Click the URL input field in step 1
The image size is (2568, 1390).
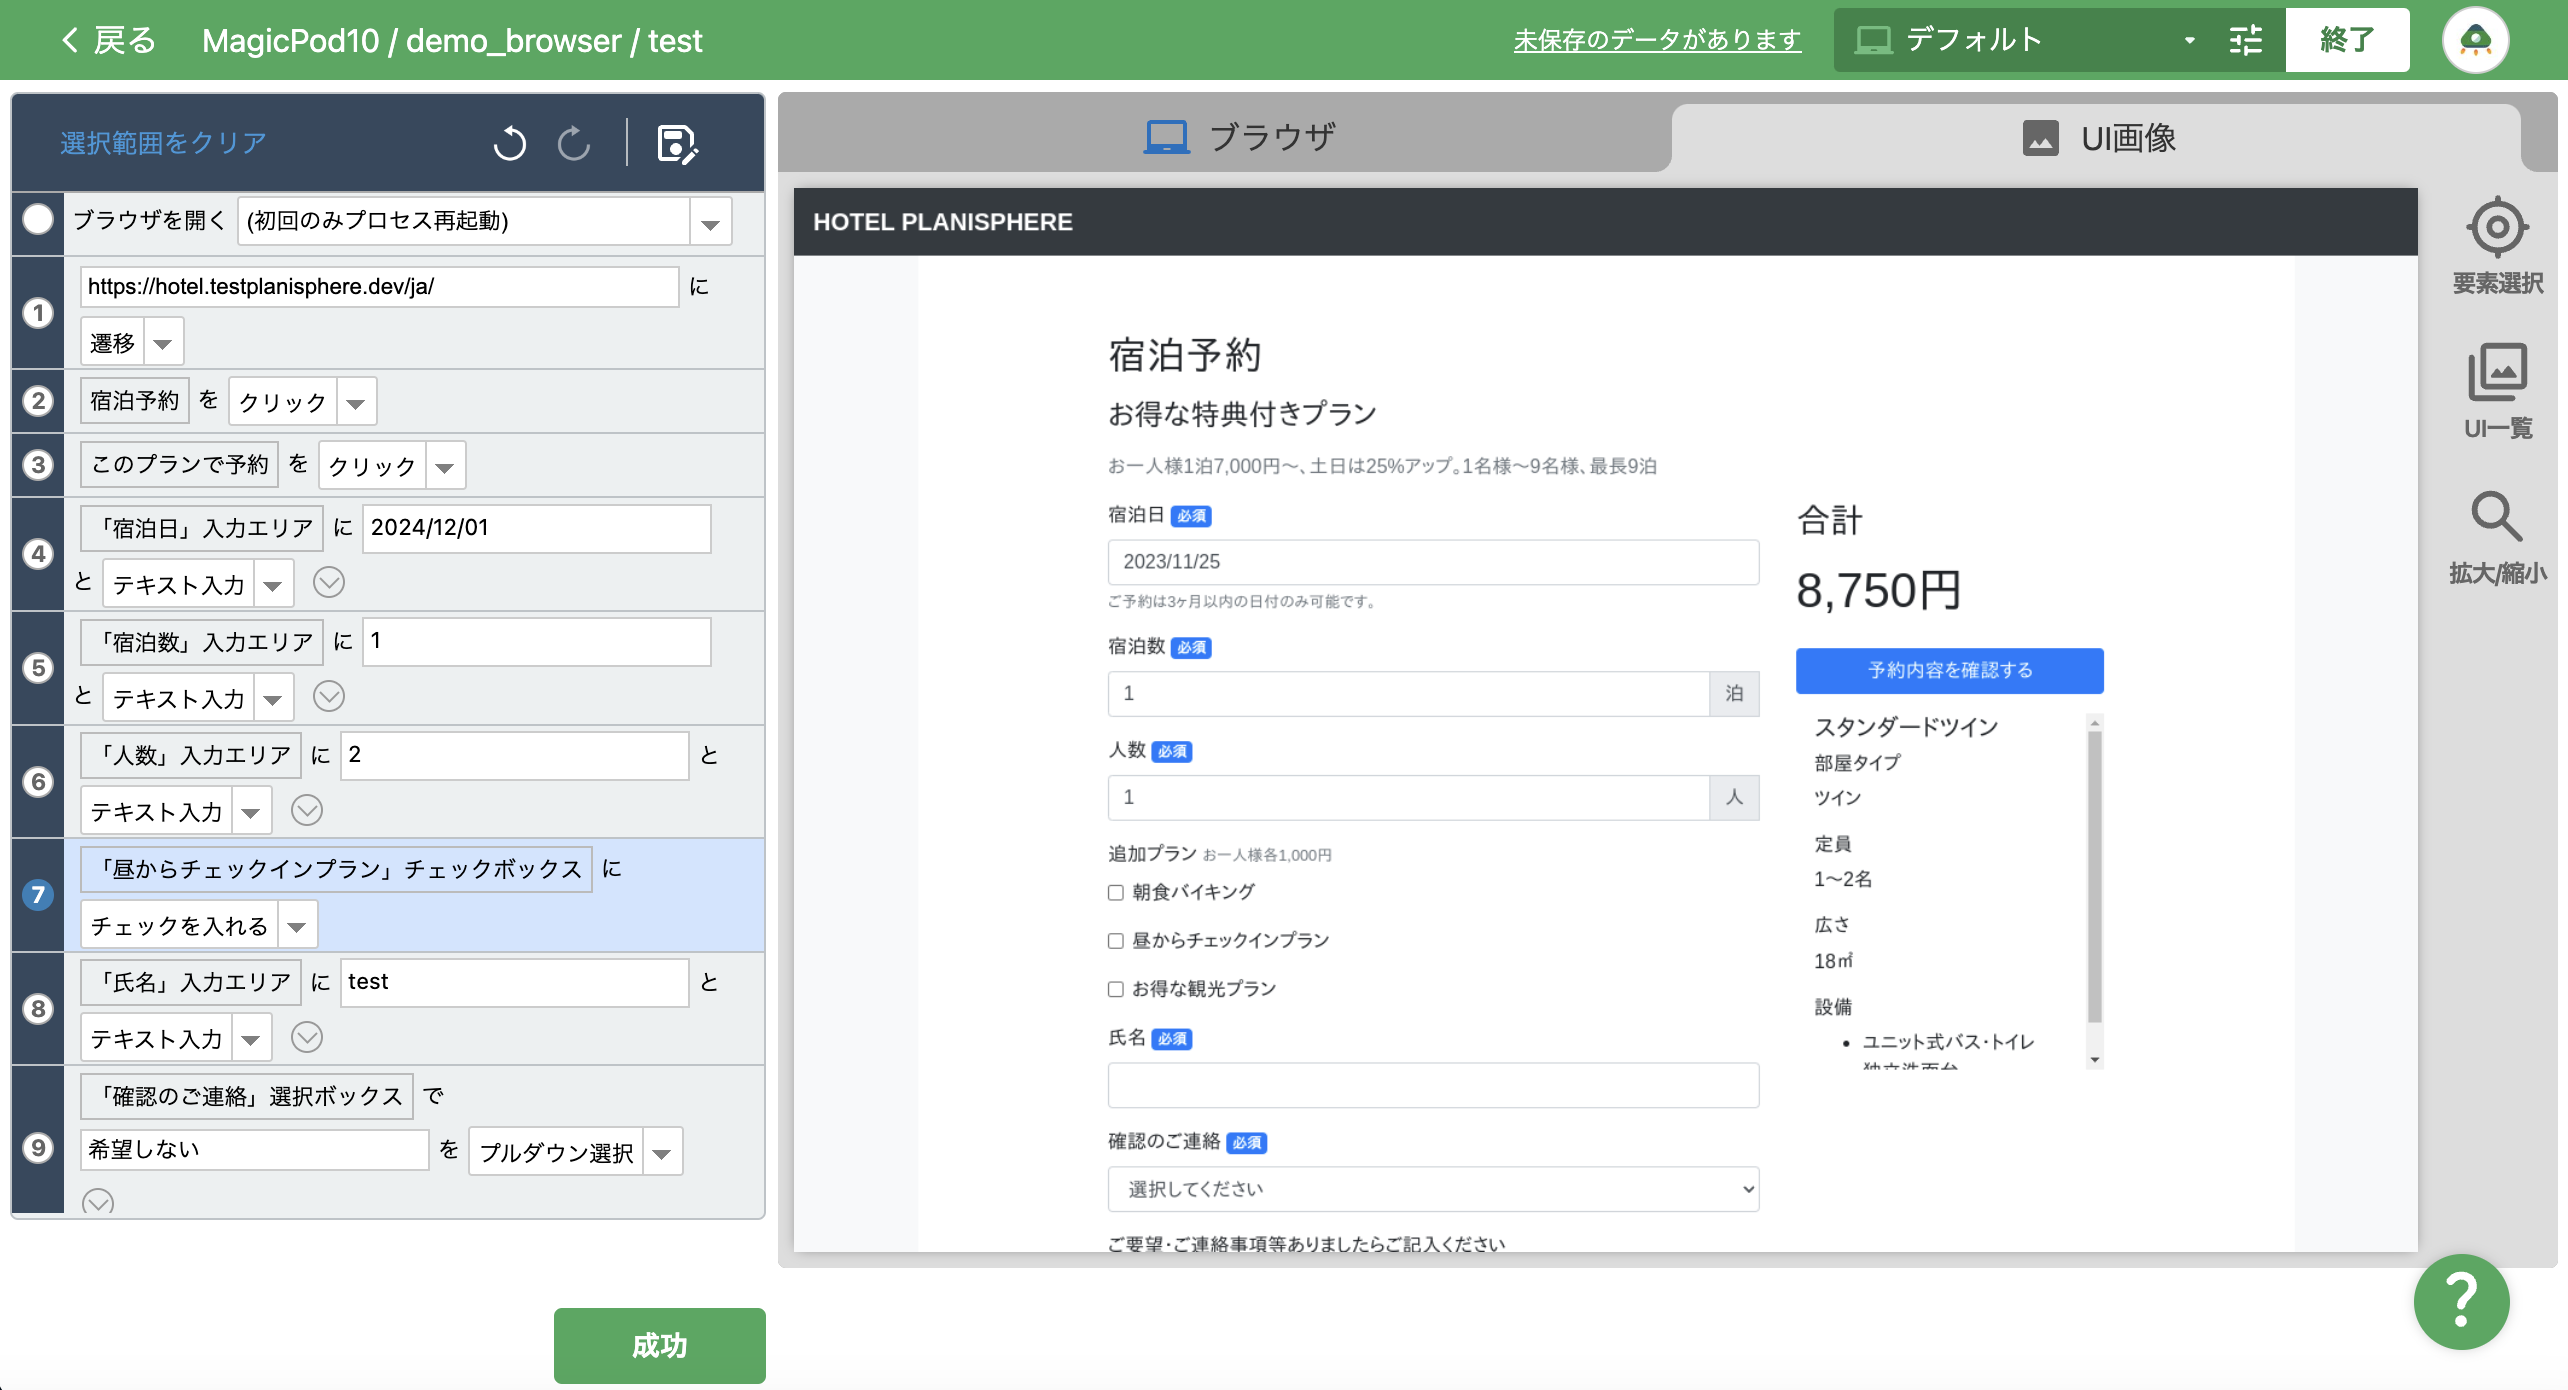click(380, 287)
